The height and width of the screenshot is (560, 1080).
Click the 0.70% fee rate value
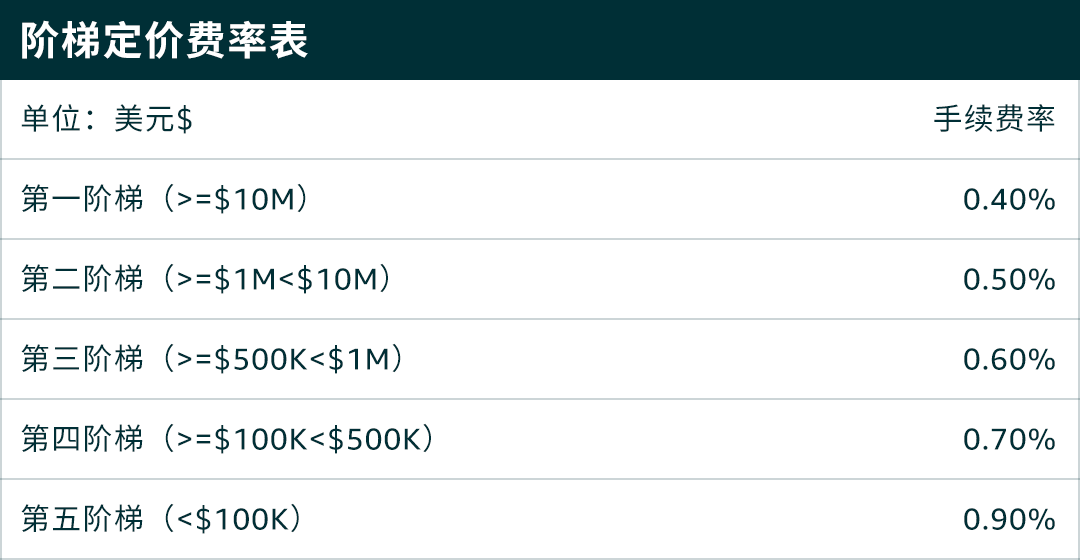pos(1009,439)
